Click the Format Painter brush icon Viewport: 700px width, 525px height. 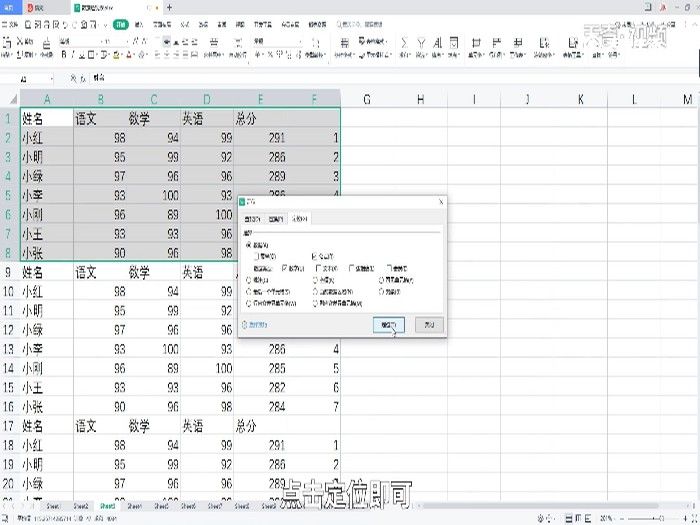coord(47,45)
